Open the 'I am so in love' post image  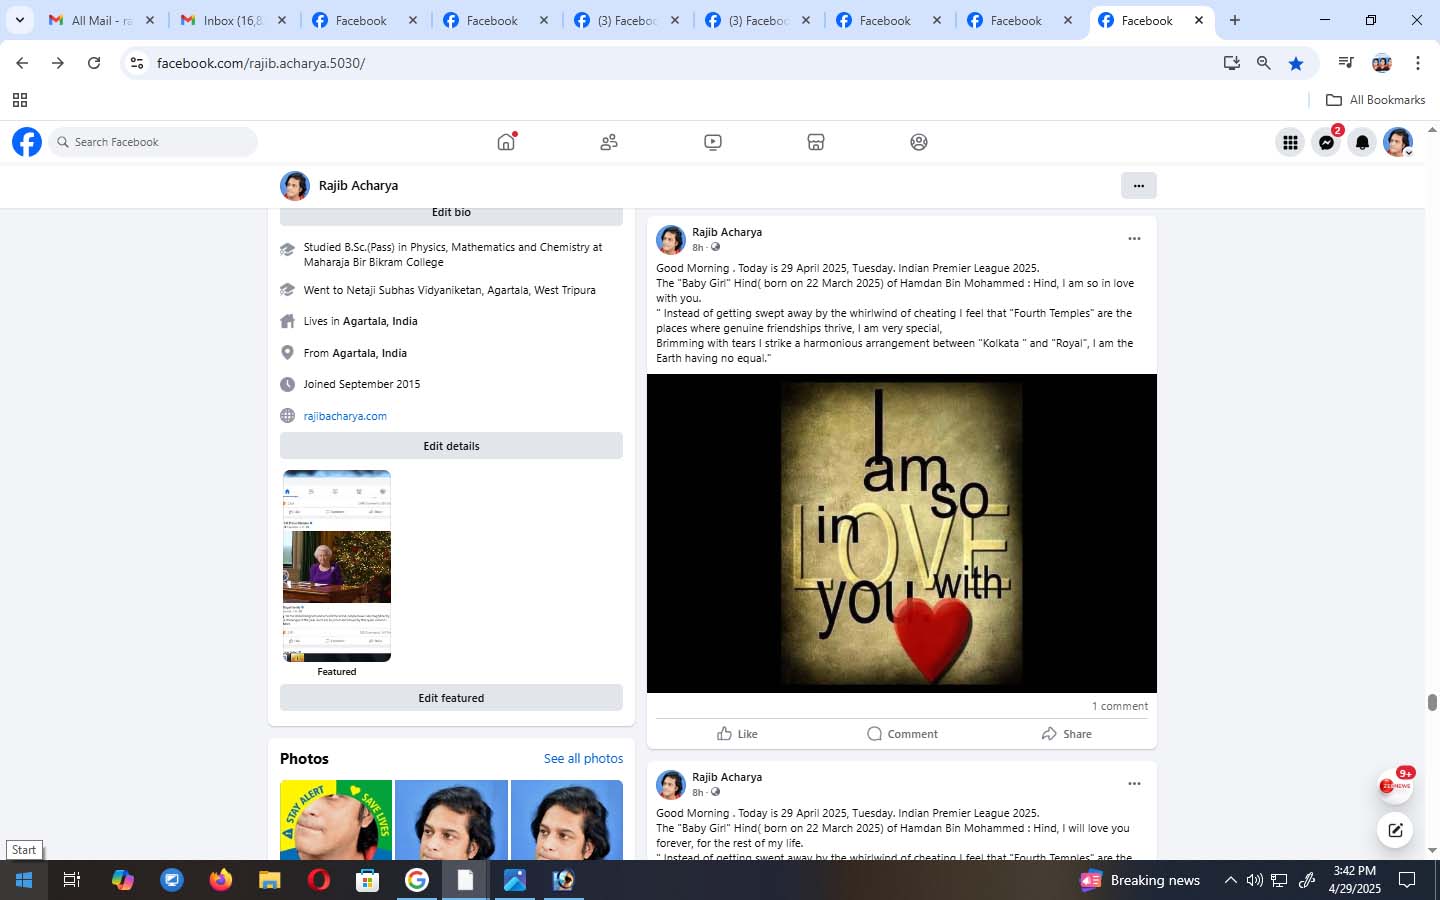tap(902, 533)
